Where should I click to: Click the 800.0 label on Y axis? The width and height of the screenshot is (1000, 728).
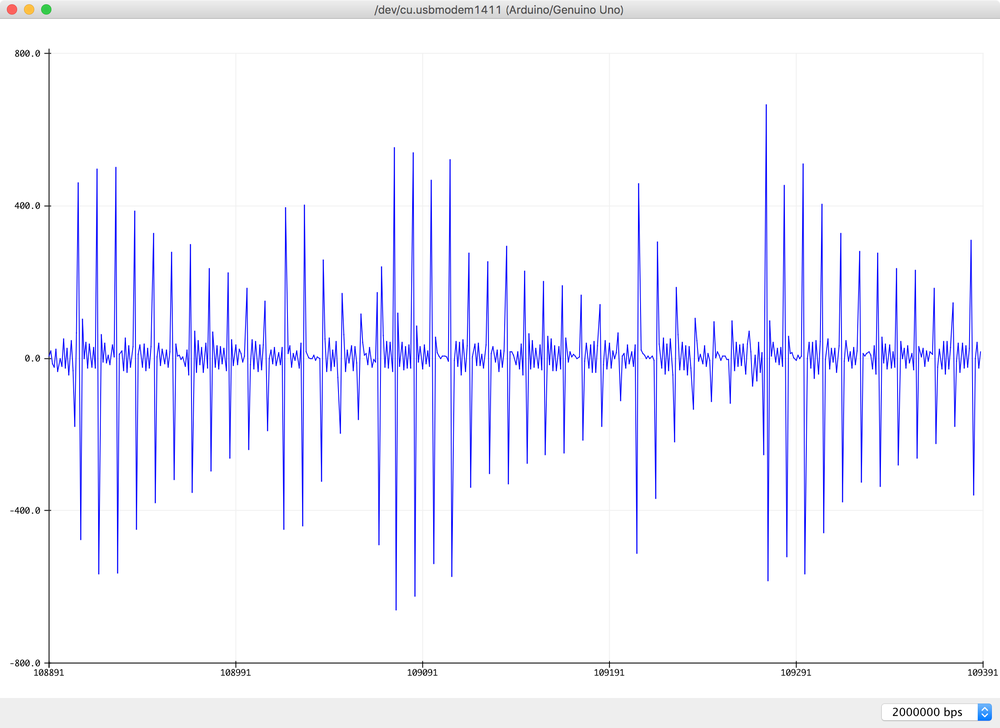coord(24,54)
